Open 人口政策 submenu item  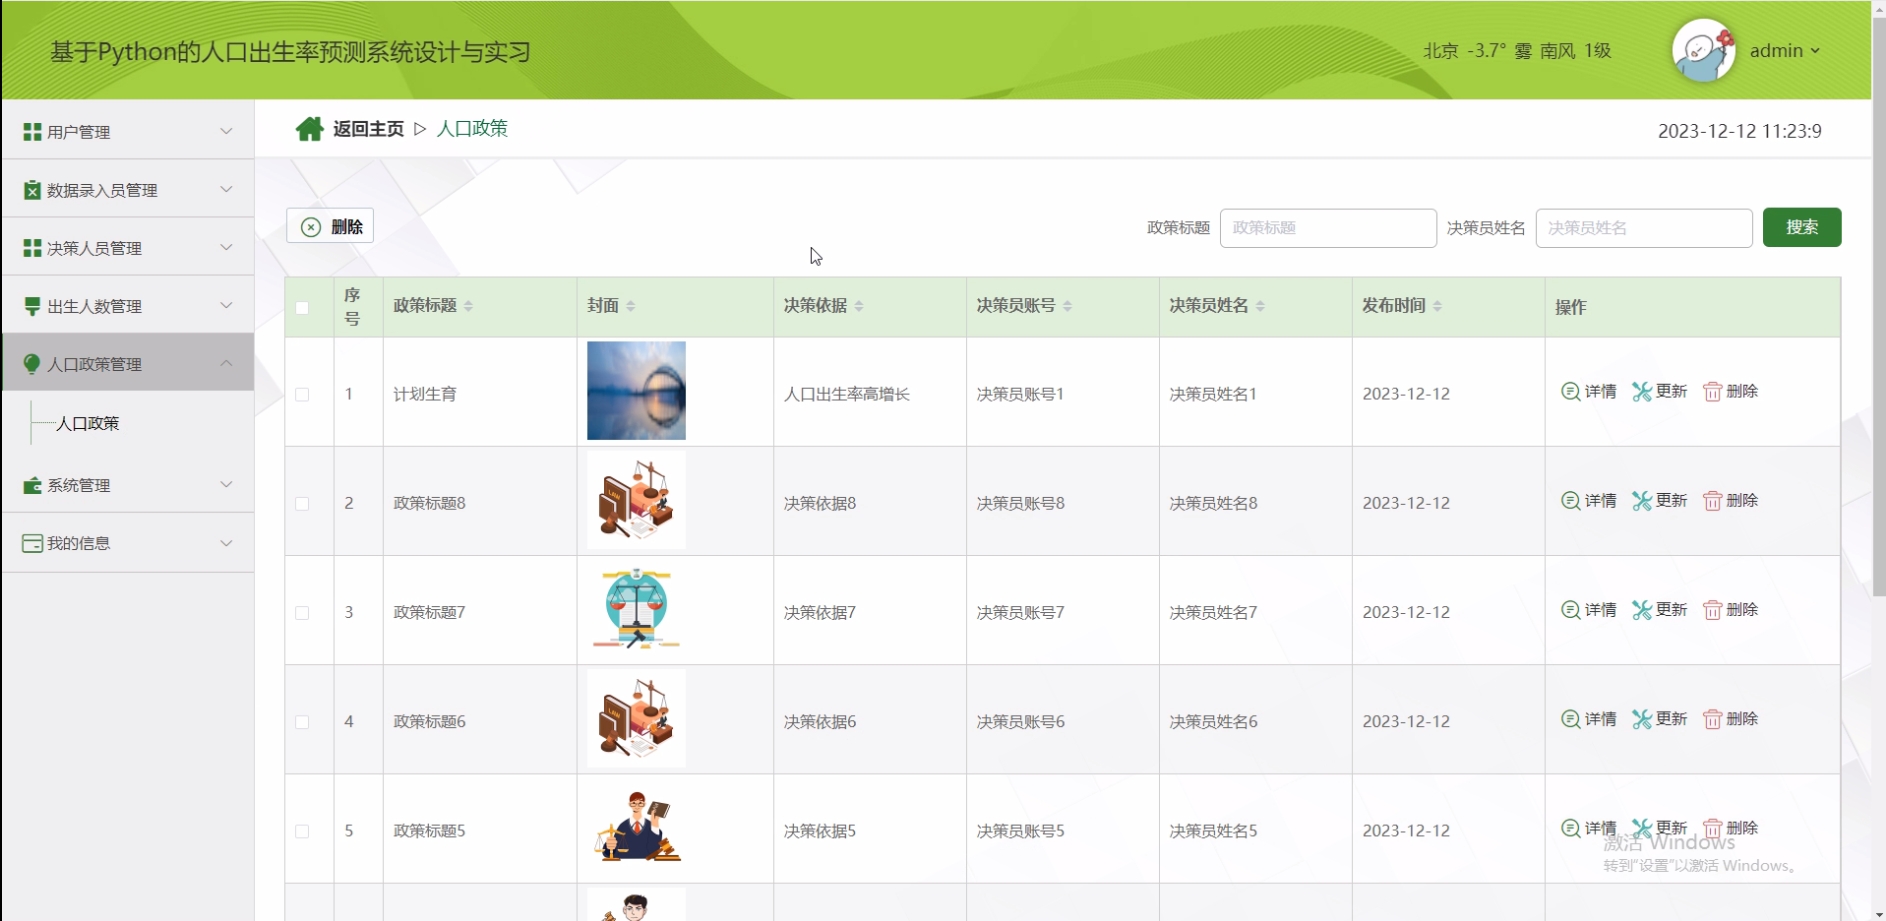pyautogui.click(x=88, y=423)
